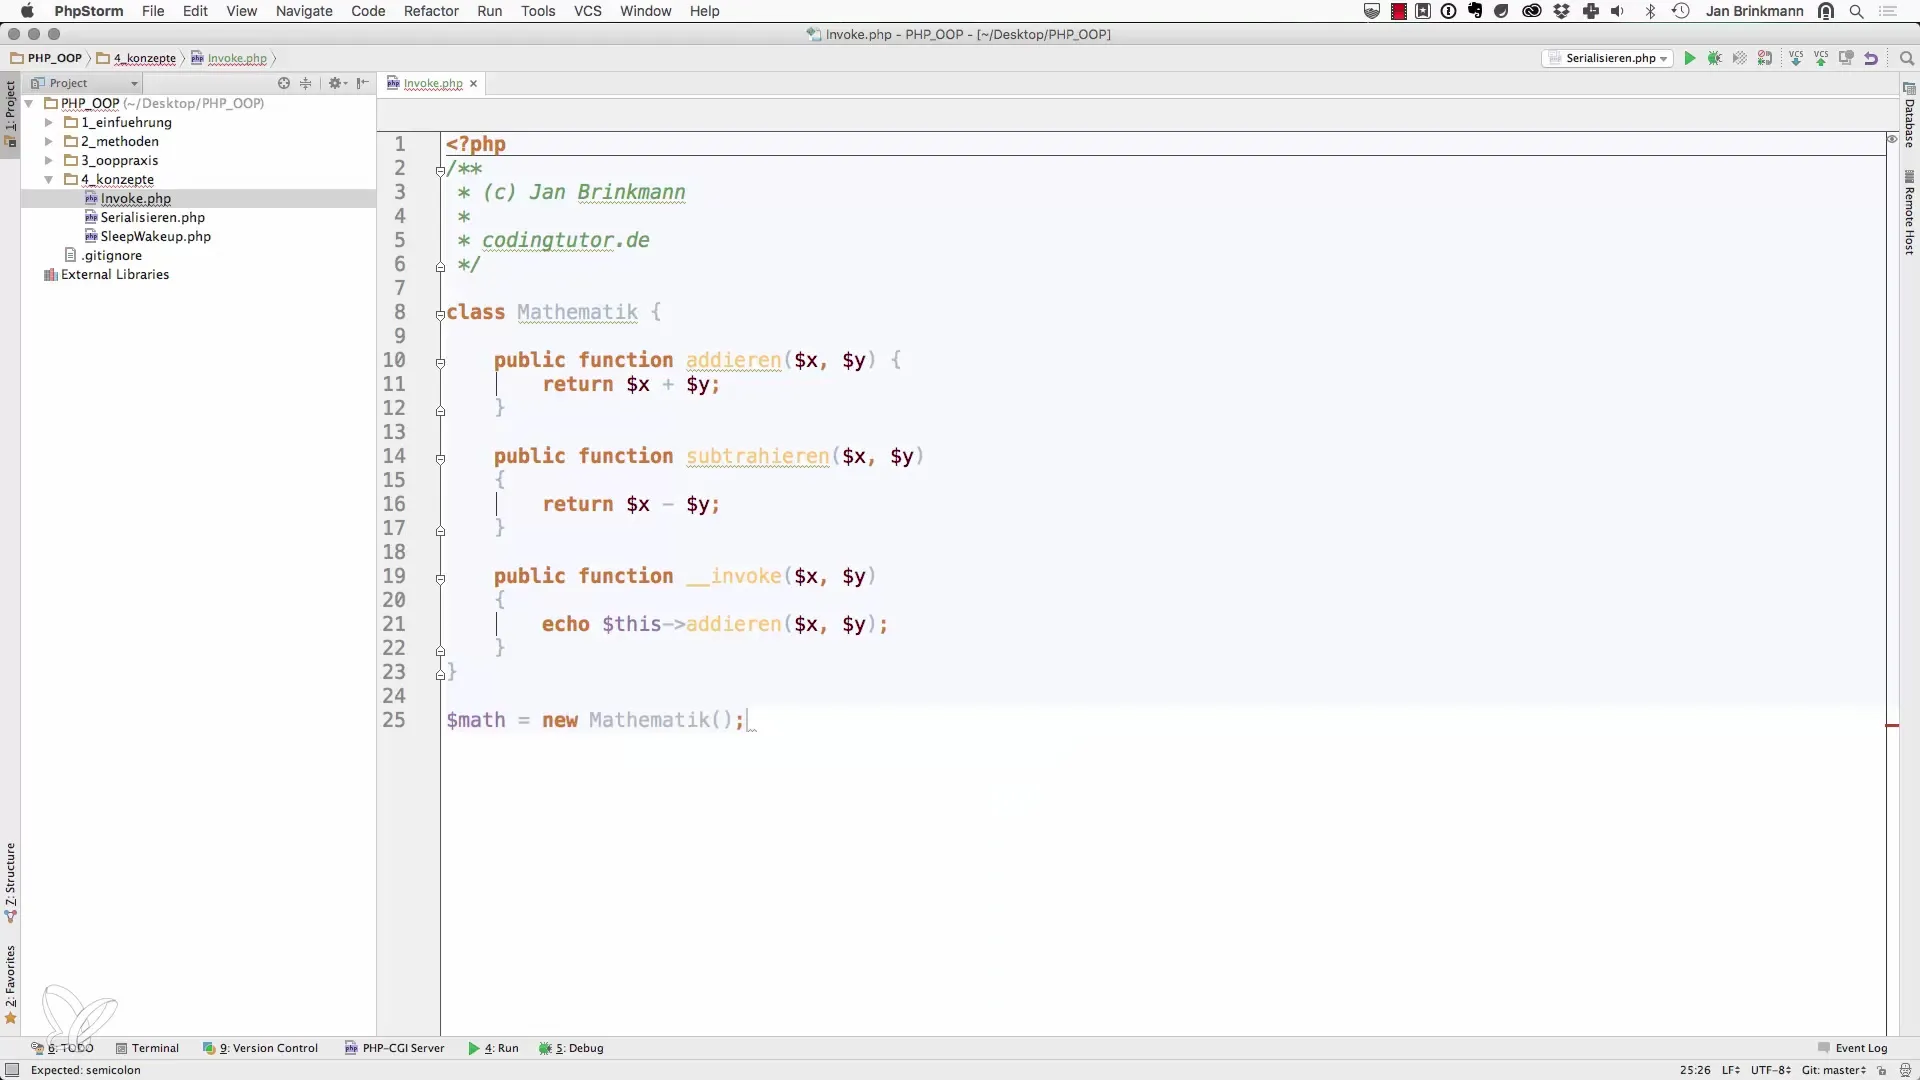
Task: Click the 25:26 cursor position indicator
Action: [x=1695, y=1070]
